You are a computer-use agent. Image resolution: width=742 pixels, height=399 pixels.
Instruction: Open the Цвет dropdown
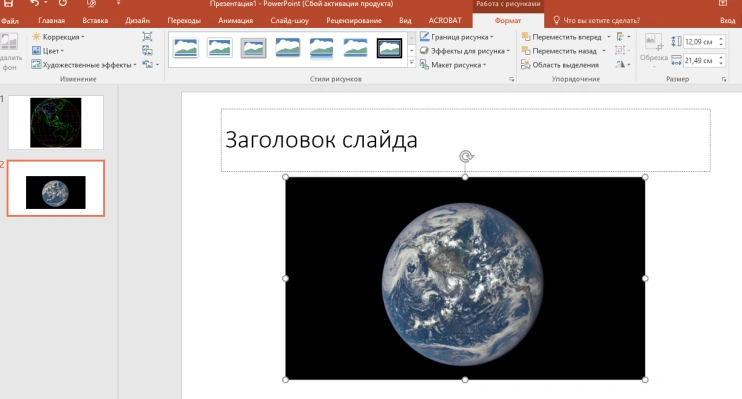coord(48,51)
